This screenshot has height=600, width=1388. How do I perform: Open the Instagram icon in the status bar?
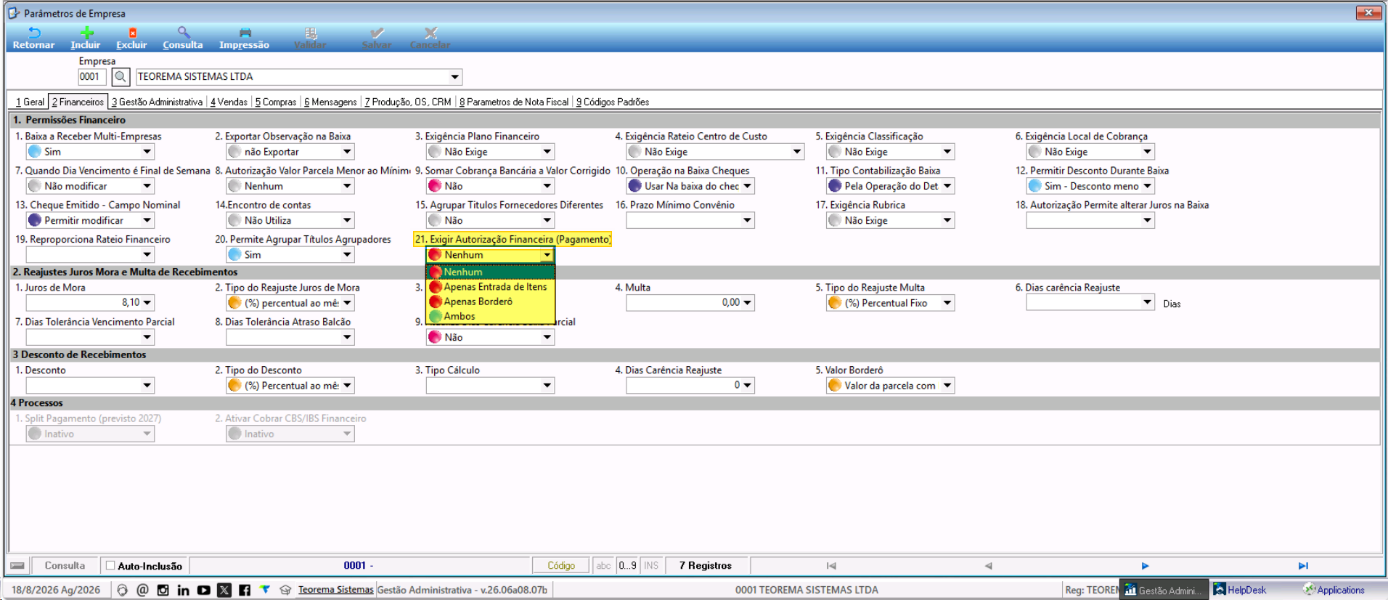163,590
